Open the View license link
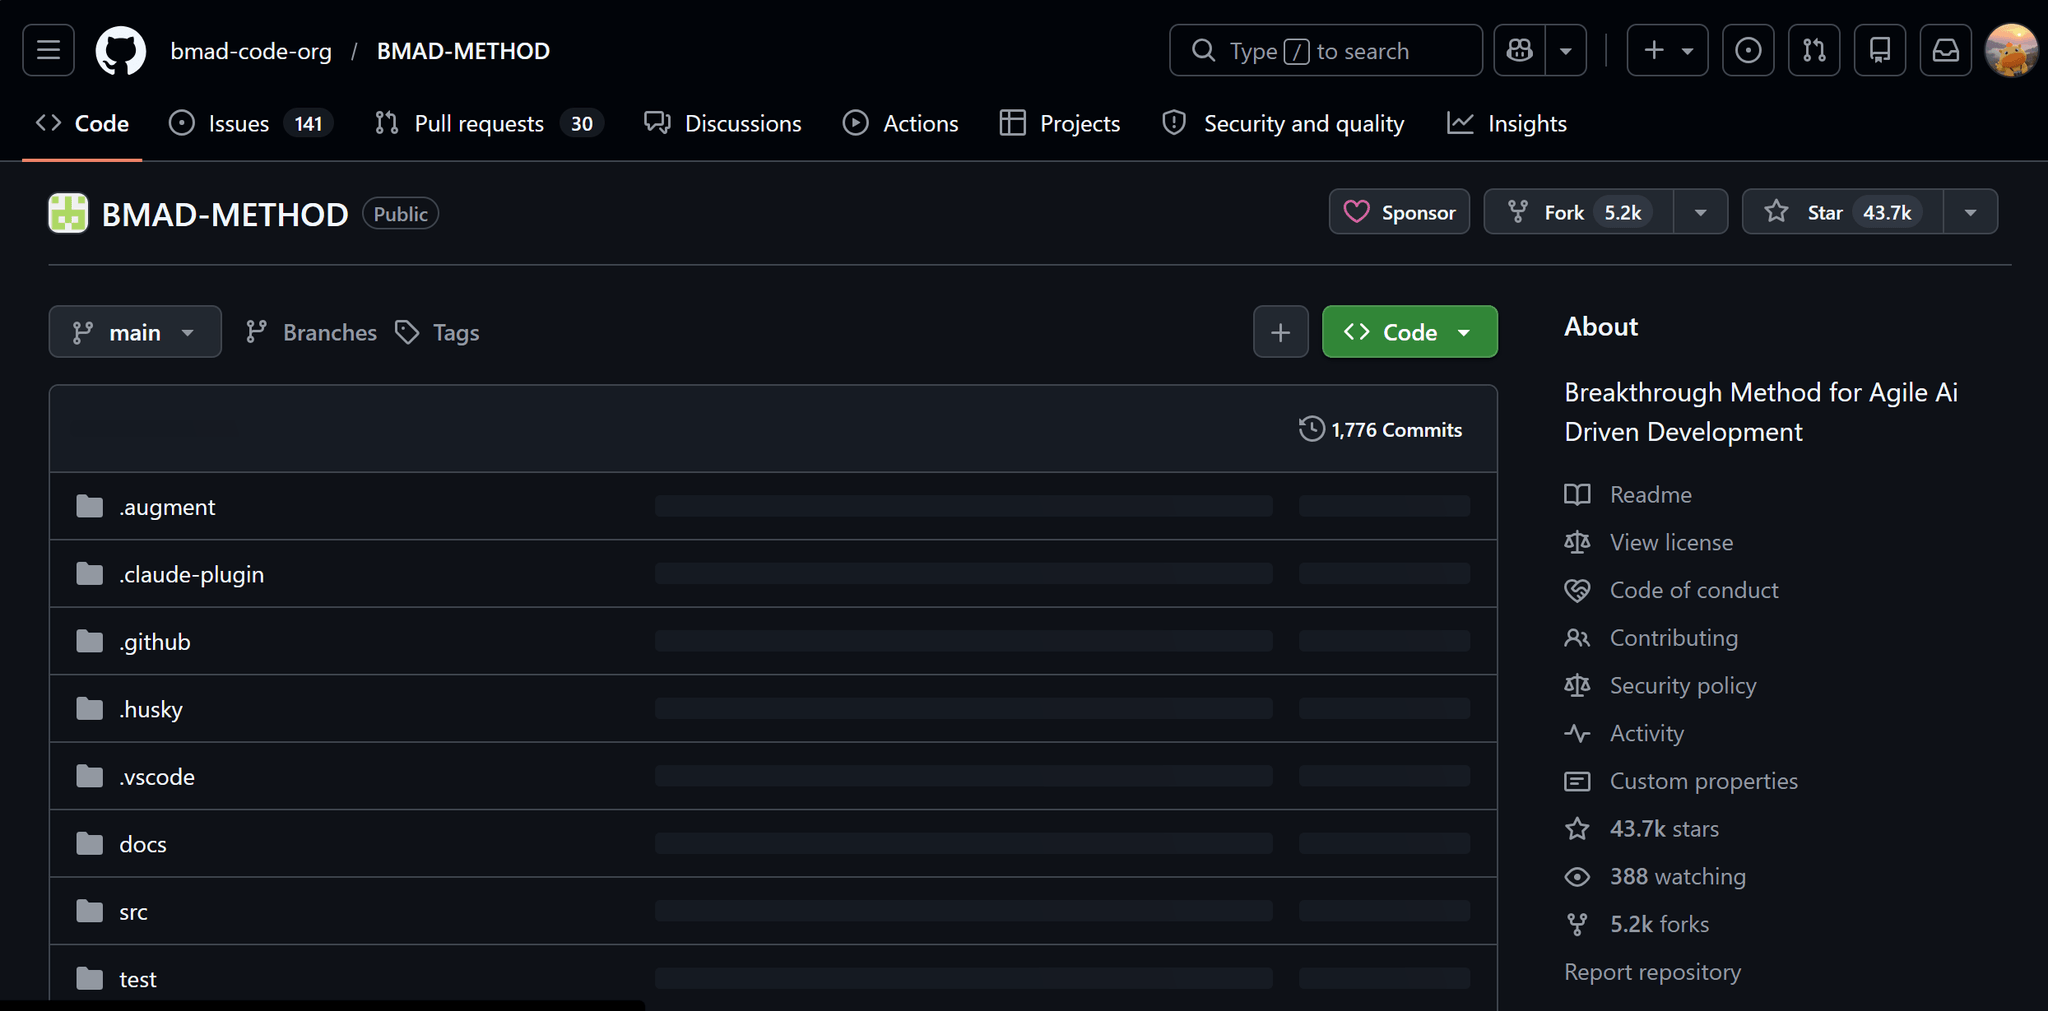 pyautogui.click(x=1671, y=542)
